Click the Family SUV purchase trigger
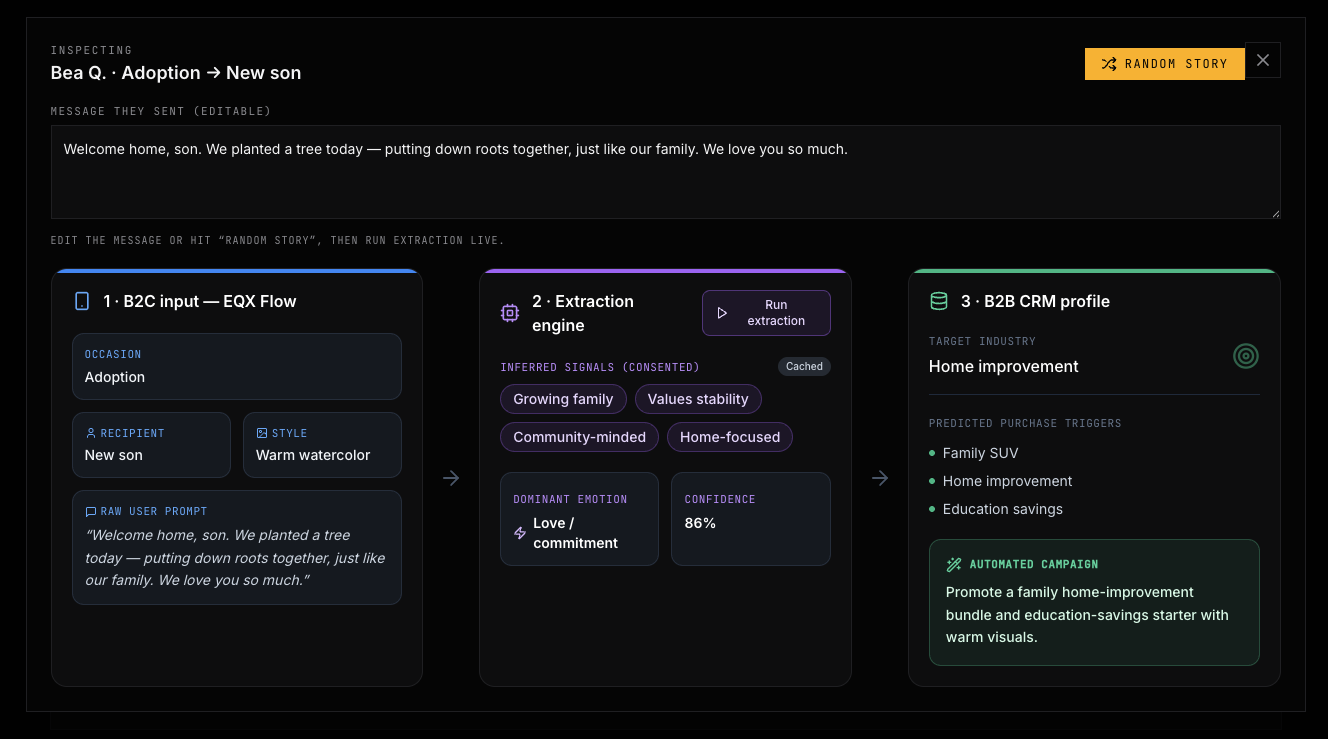Viewport: 1328px width, 739px height. click(981, 453)
